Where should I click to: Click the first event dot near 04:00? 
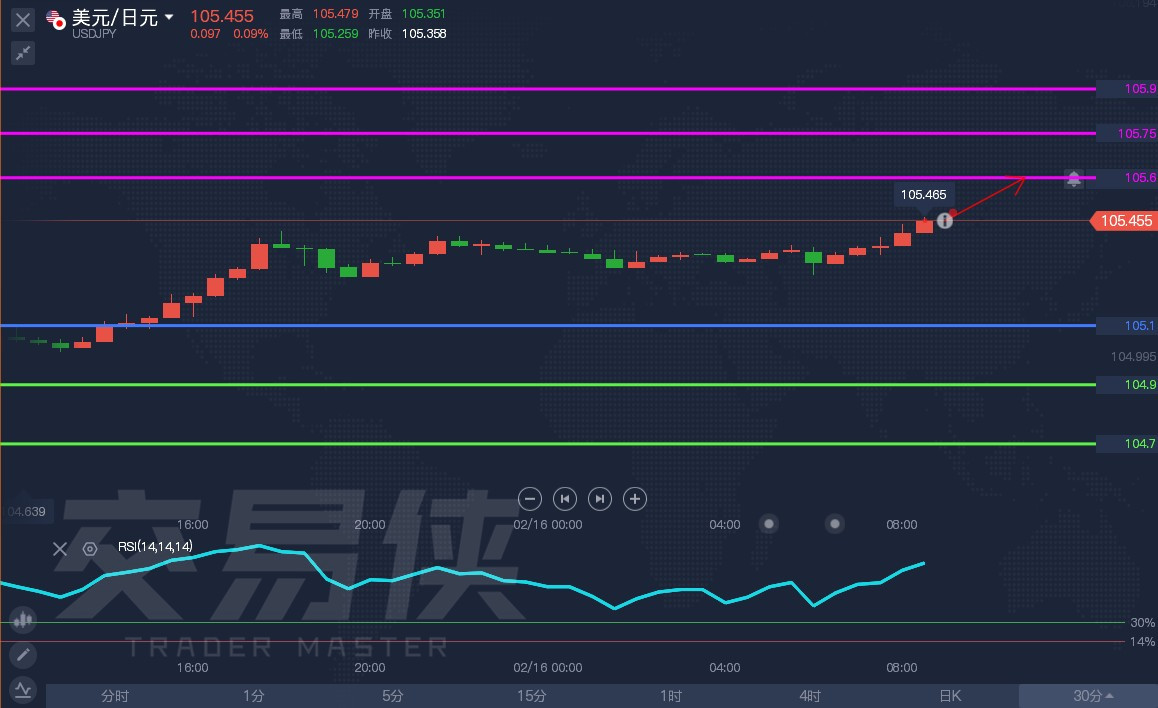click(x=769, y=524)
